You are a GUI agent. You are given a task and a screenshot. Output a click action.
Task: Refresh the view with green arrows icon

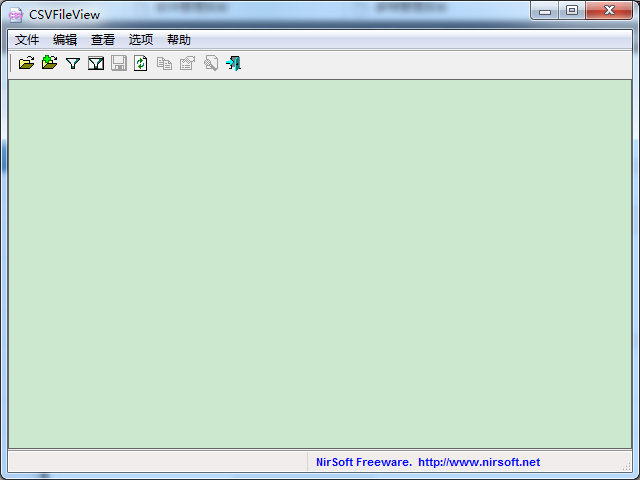tap(141, 63)
